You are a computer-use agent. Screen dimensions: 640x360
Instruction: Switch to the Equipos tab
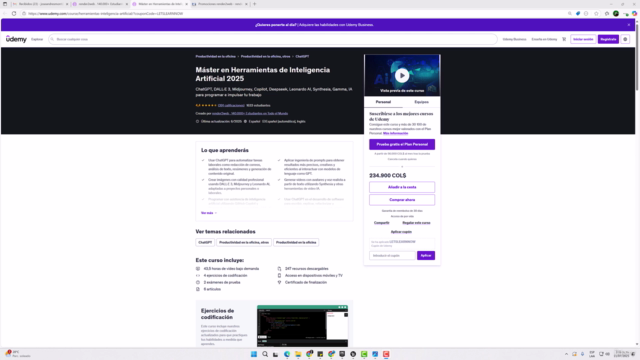[421, 102]
